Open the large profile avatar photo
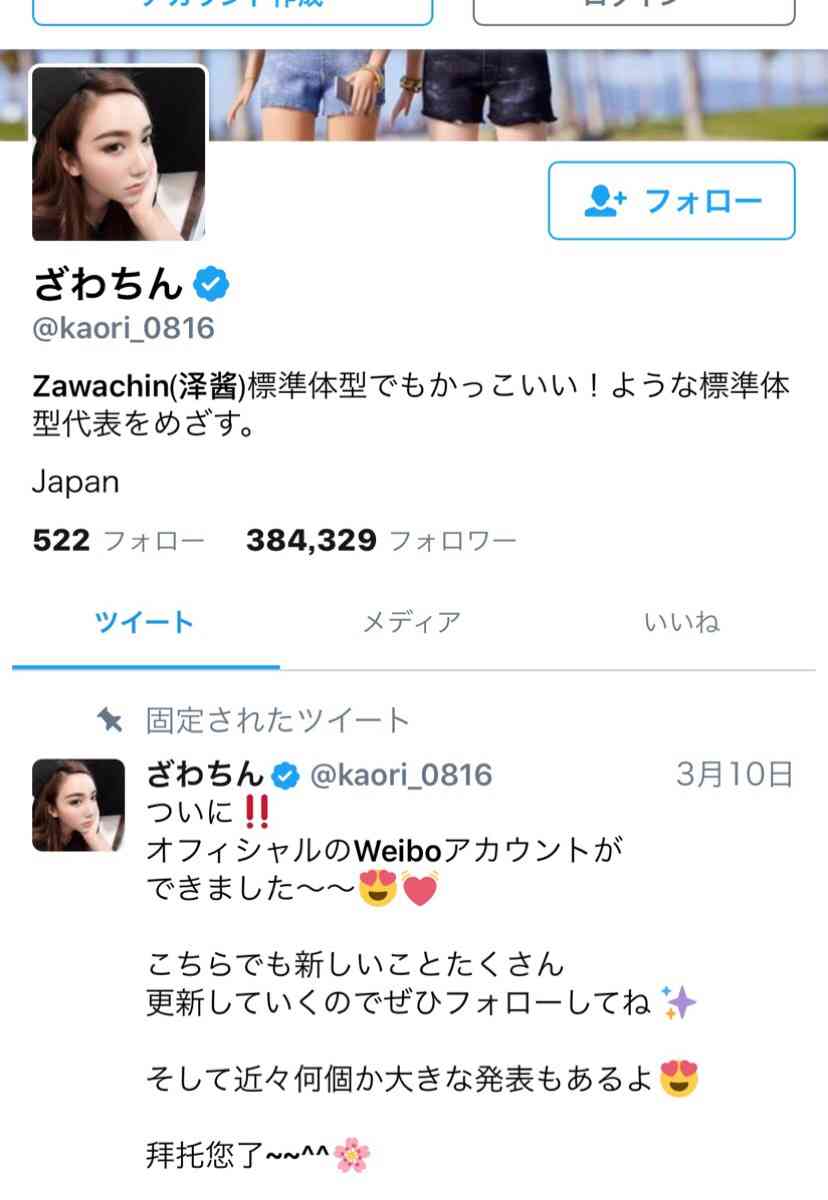Viewport: 828px width, 1200px height. 120,154
